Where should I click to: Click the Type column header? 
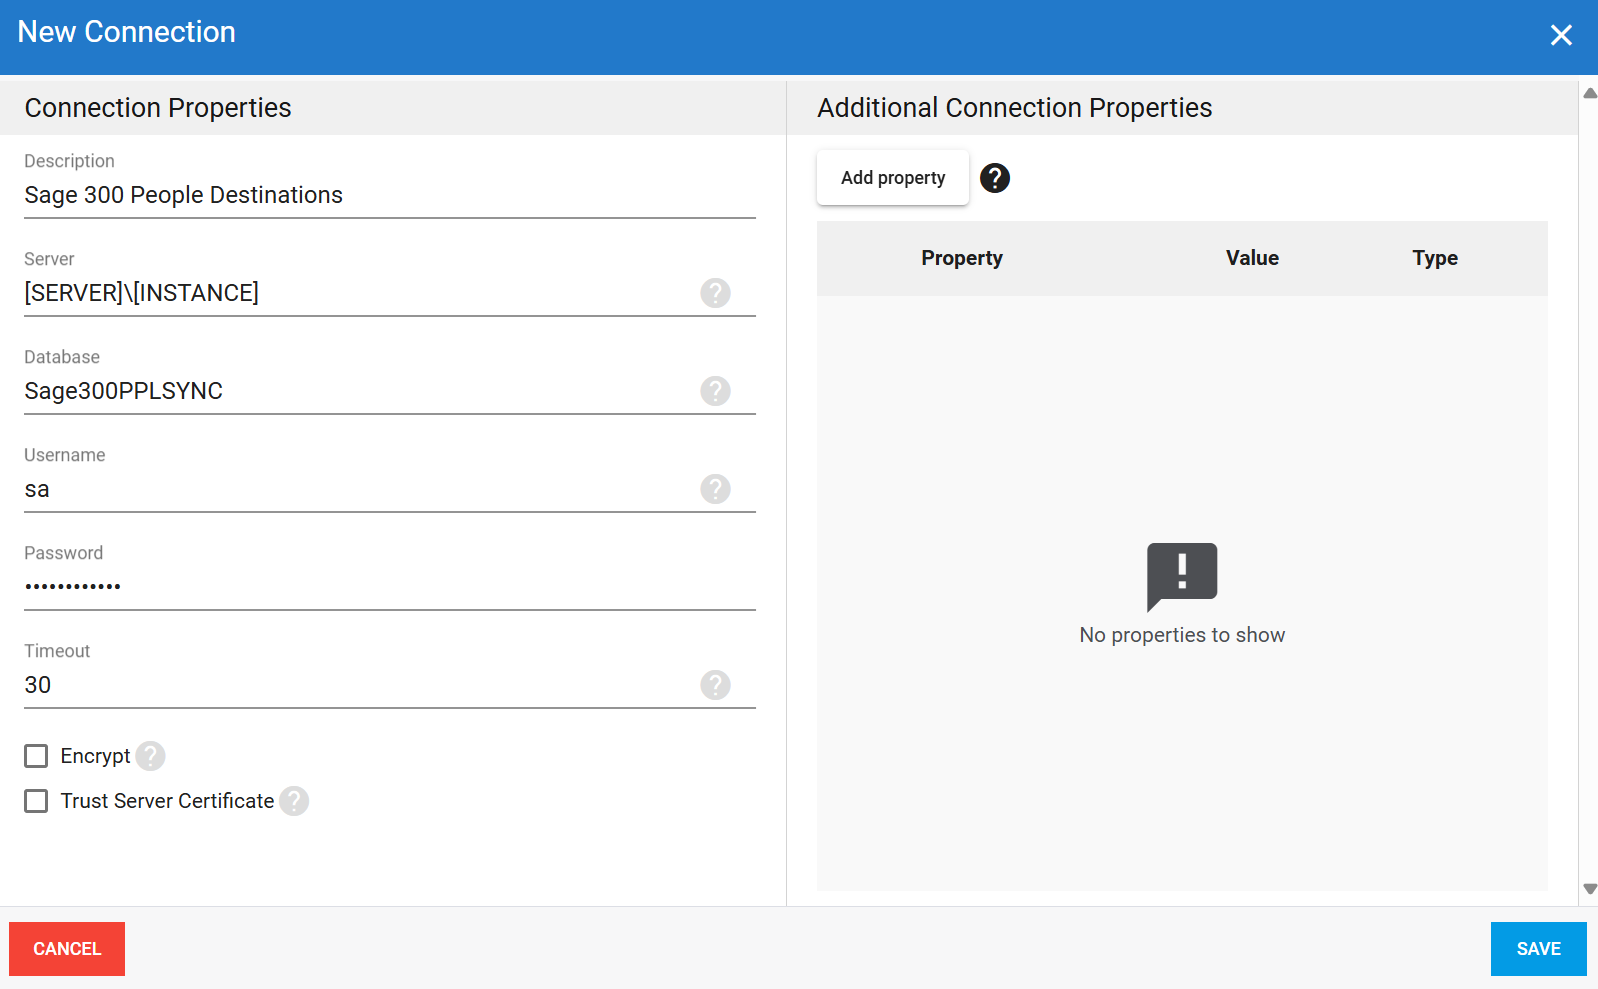point(1434,258)
